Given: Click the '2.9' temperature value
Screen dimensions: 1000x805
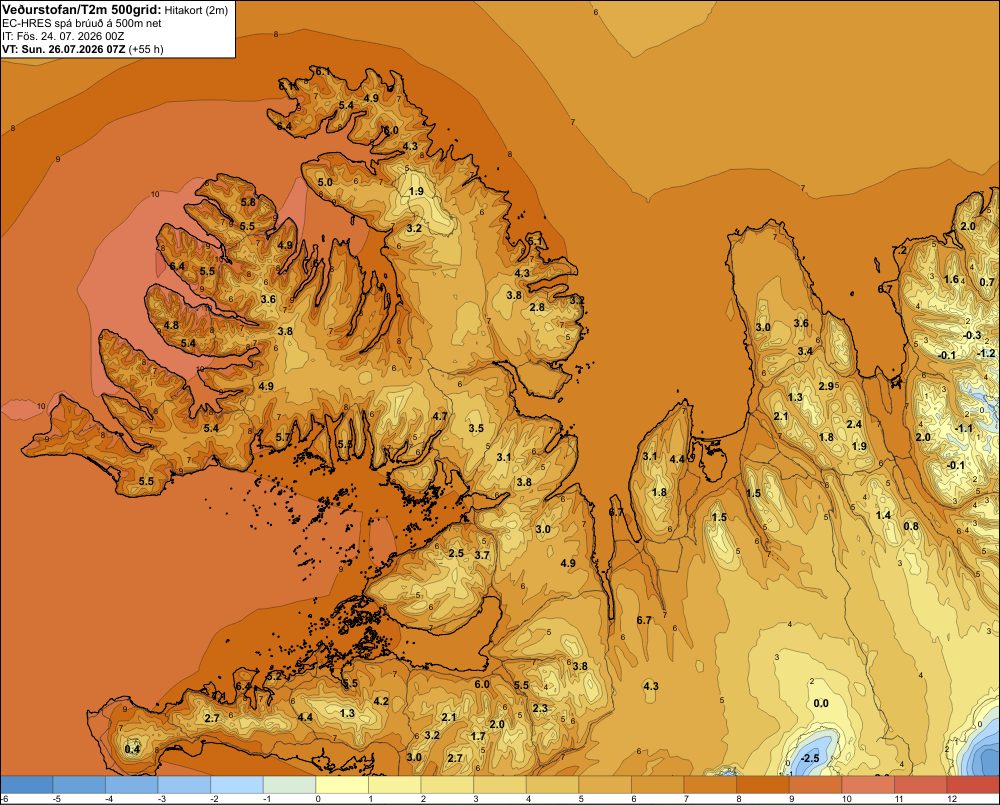Looking at the screenshot, I should coord(826,386).
